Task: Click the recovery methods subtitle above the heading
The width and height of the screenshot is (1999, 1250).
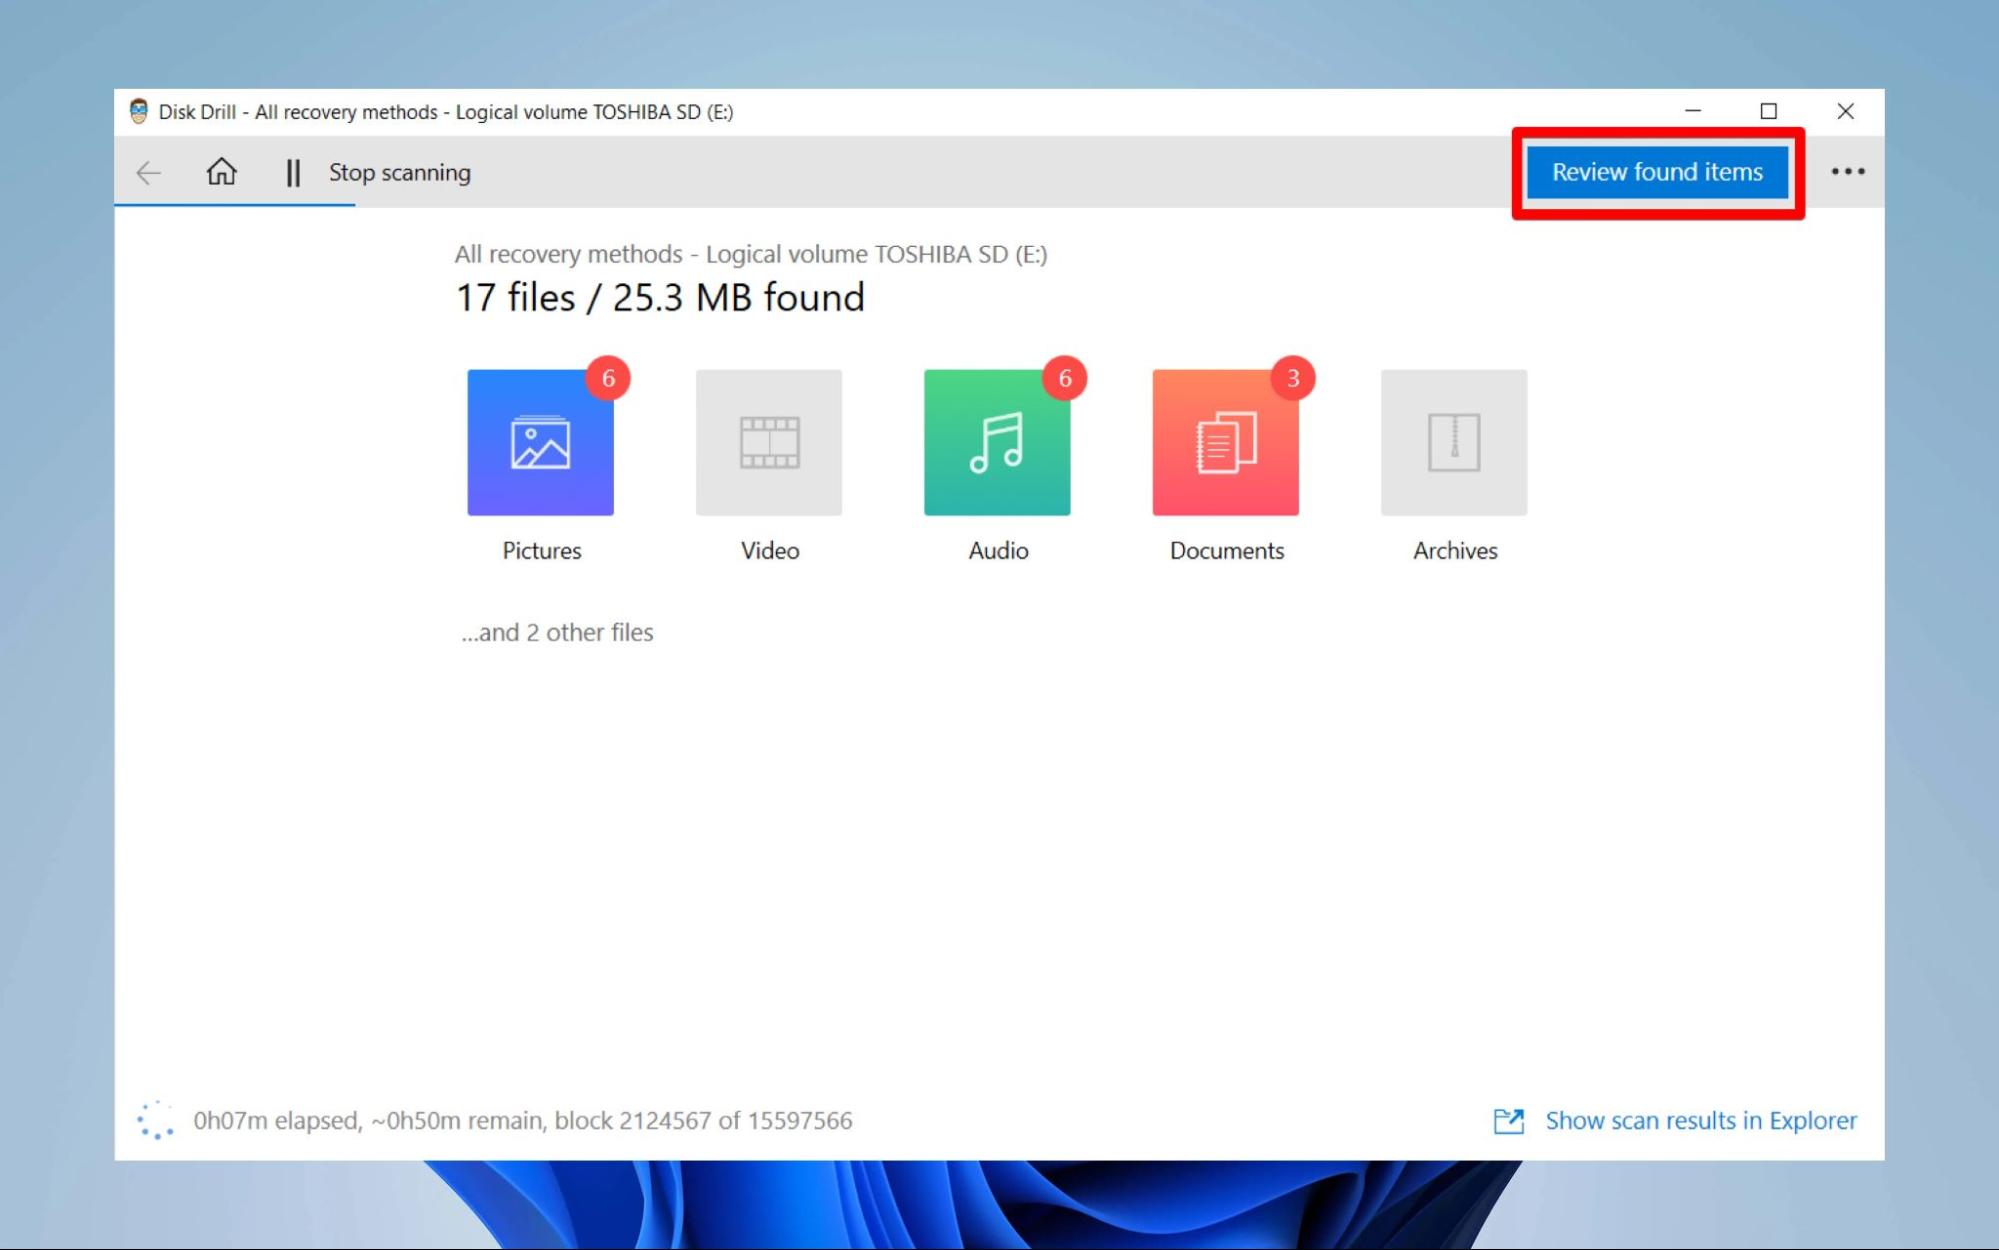Action: click(x=751, y=254)
